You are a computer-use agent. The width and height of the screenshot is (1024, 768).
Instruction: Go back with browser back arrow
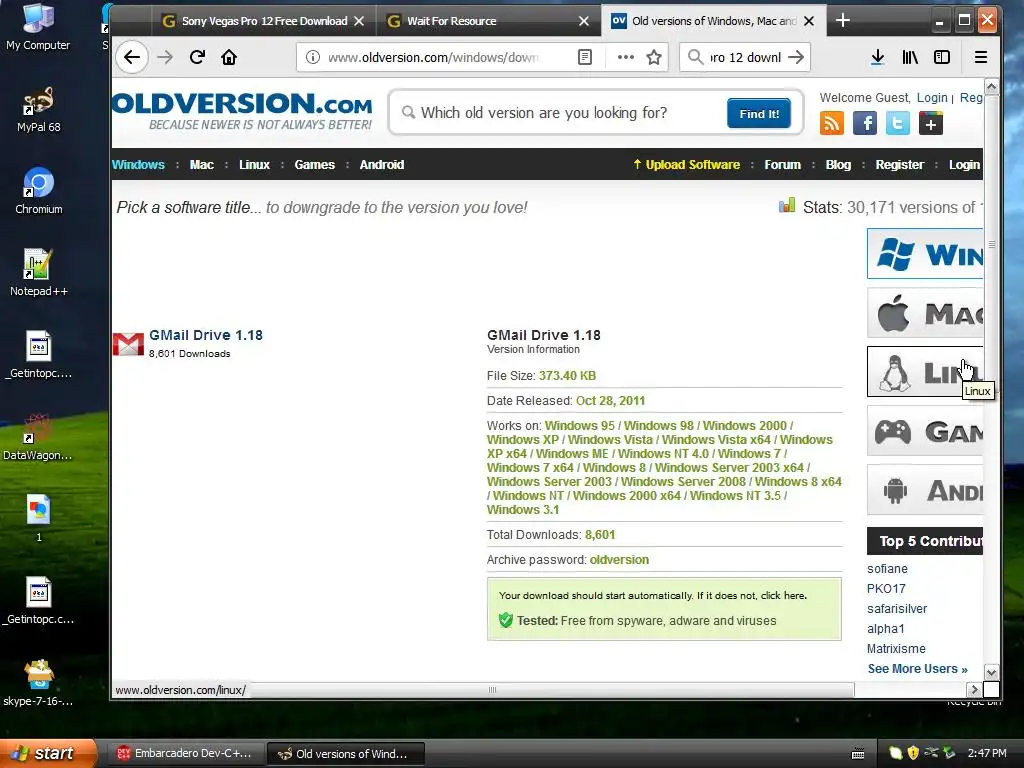[132, 57]
